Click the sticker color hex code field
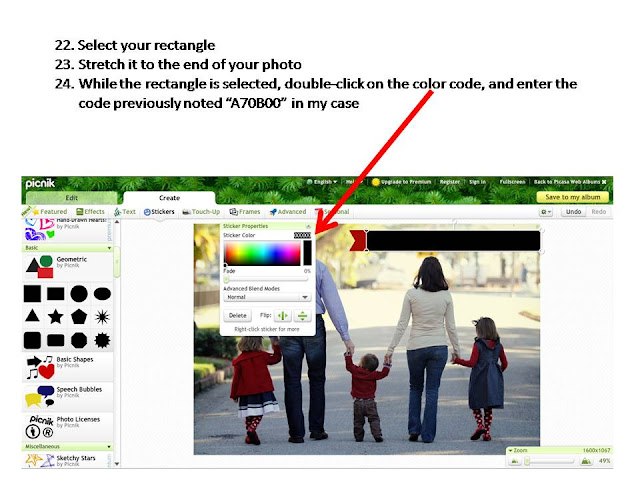The height and width of the screenshot is (480, 640). coord(302,236)
